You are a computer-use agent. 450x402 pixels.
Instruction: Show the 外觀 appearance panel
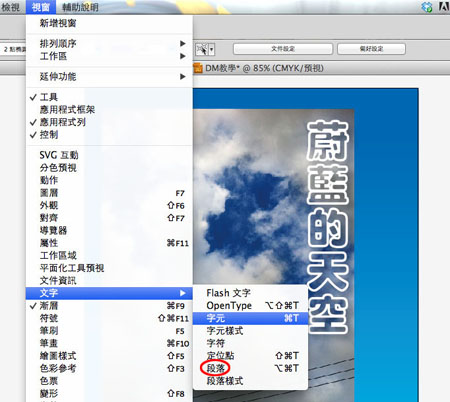[109, 205]
